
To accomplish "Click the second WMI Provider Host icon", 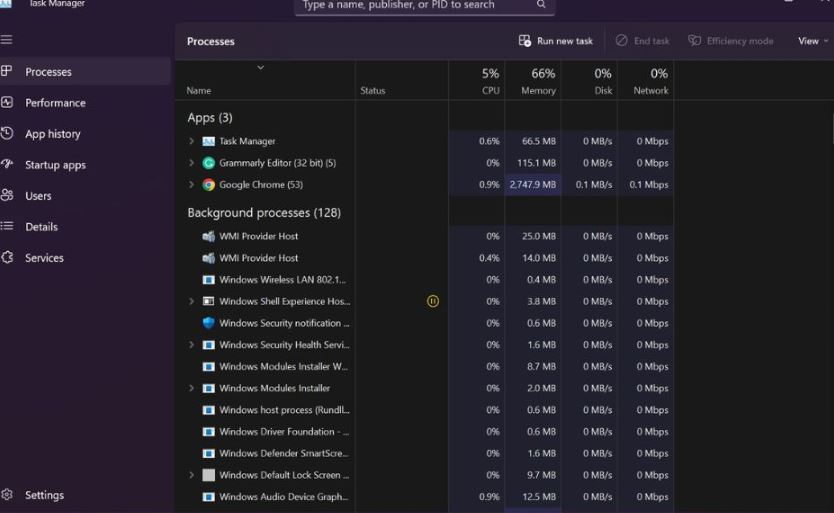I will [208, 258].
